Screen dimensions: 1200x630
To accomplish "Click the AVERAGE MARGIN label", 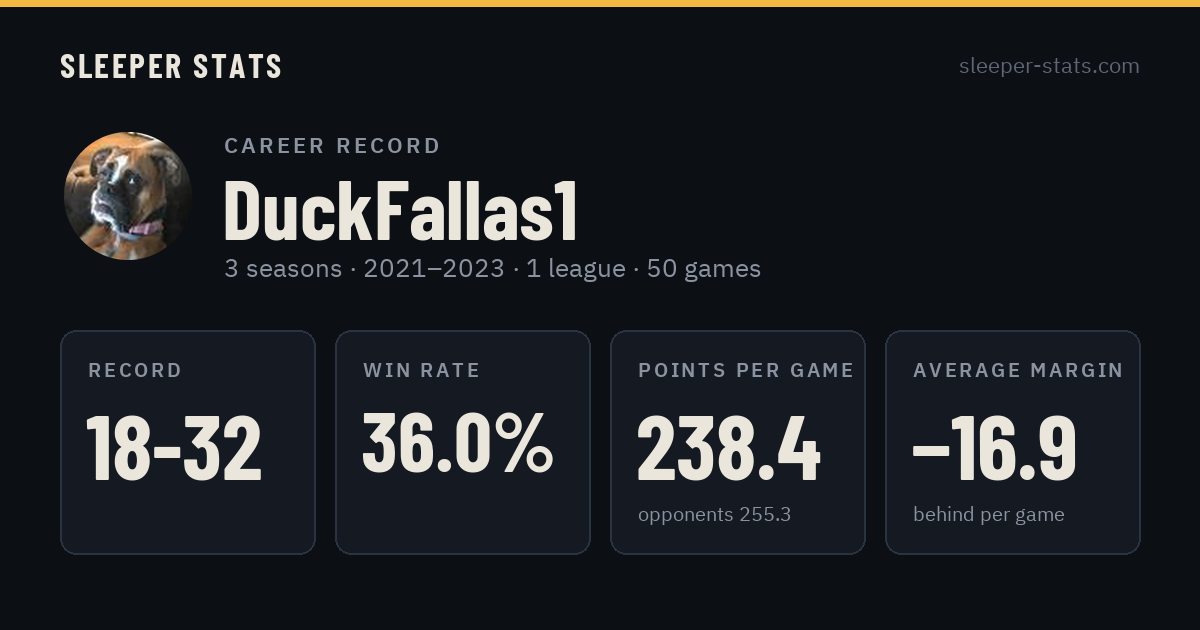I will 1018,370.
